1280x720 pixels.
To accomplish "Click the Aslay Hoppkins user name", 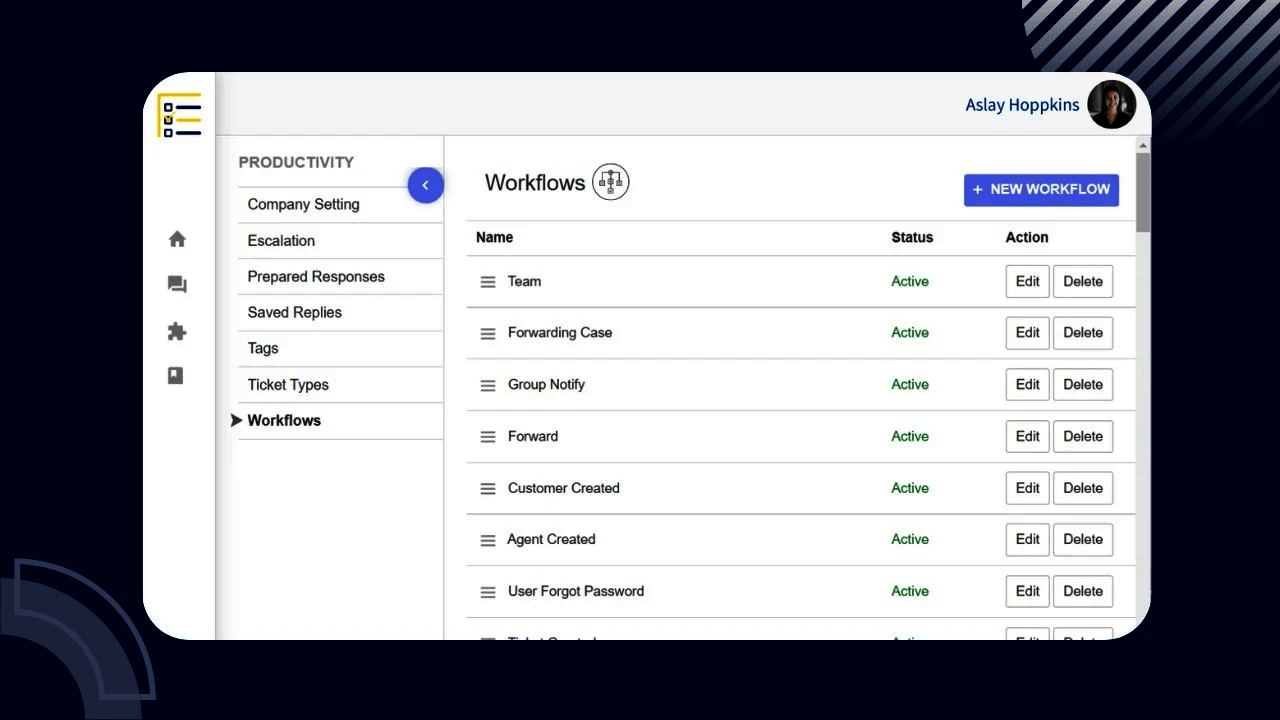I will (1022, 105).
